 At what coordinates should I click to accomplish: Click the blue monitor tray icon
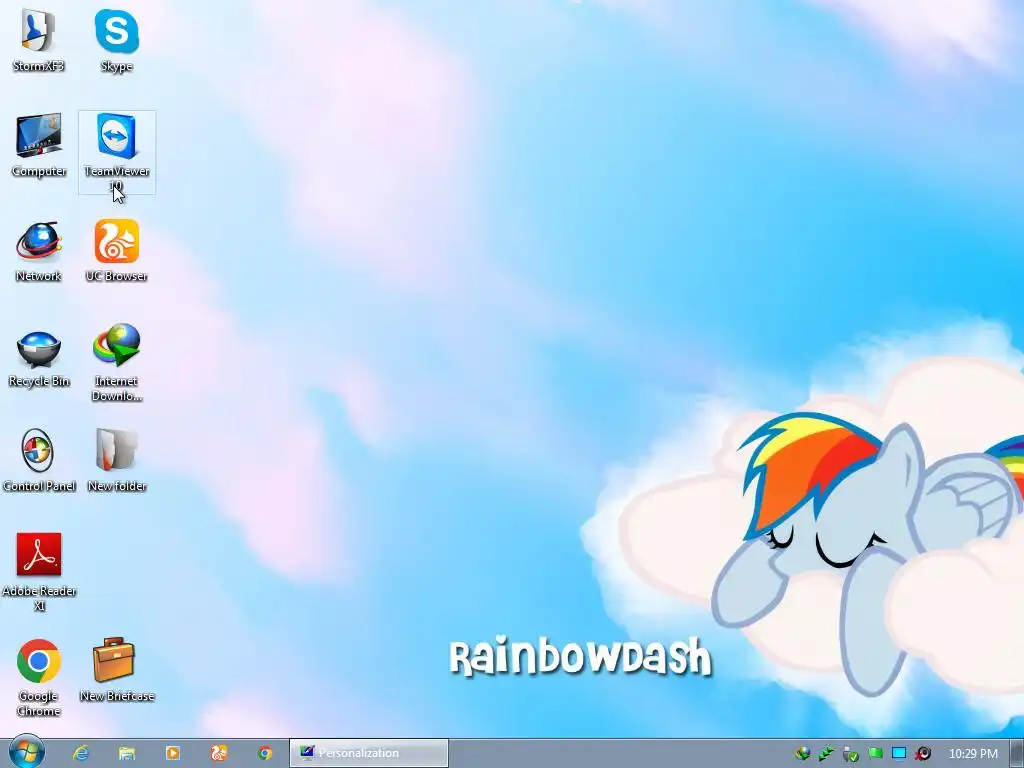[x=899, y=754]
